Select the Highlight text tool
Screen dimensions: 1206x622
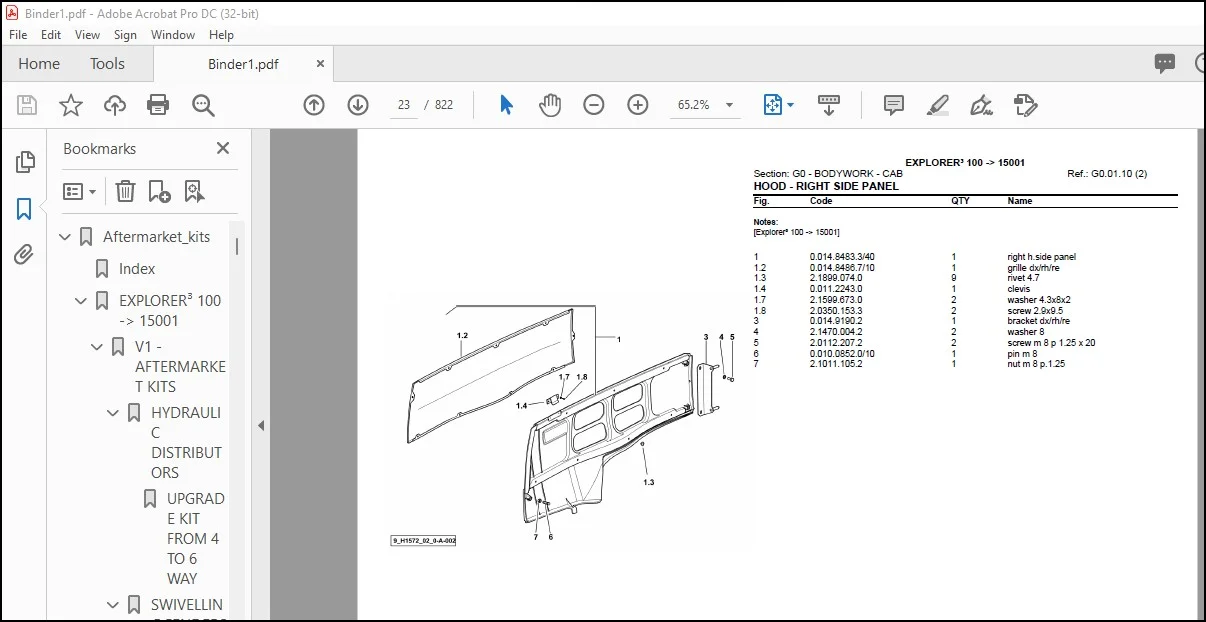click(937, 105)
